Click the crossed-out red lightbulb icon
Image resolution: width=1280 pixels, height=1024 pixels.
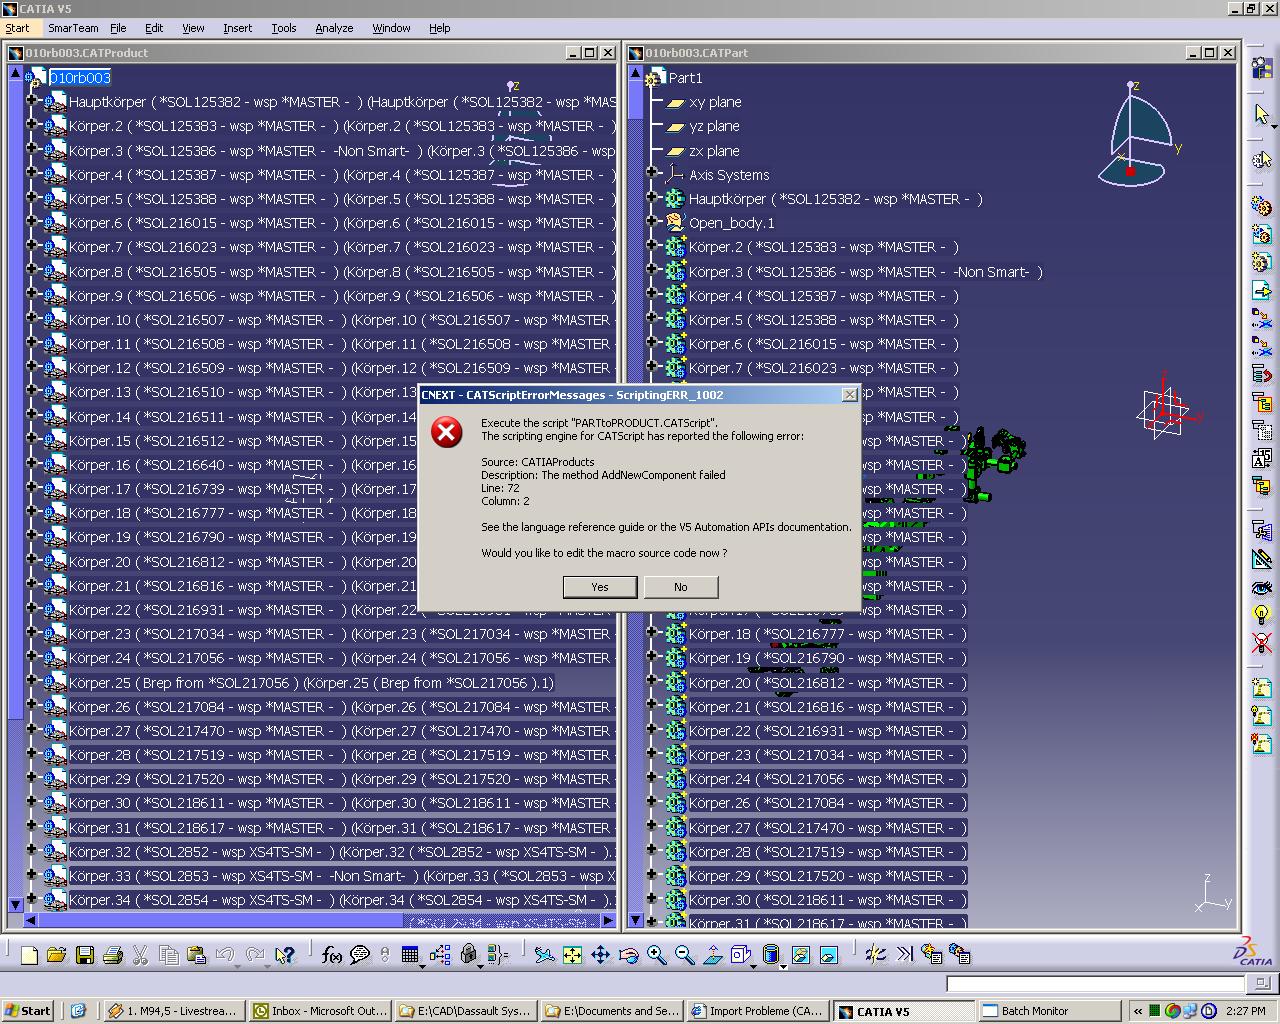[1262, 642]
